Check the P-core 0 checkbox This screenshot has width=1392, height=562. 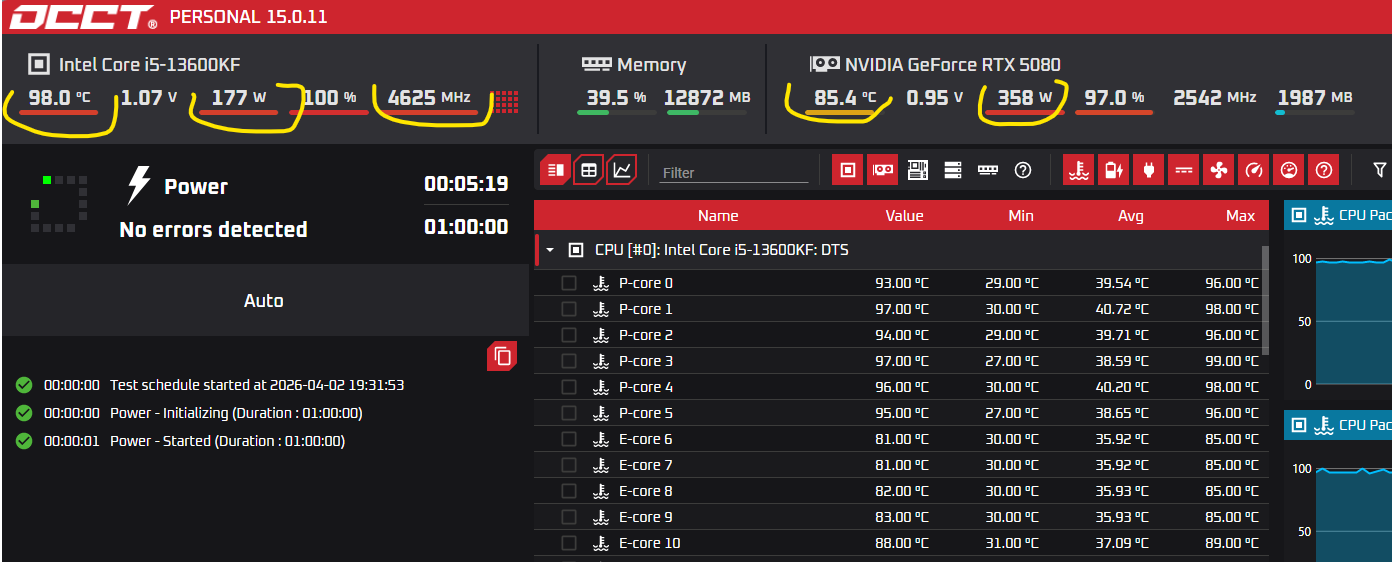[x=569, y=283]
